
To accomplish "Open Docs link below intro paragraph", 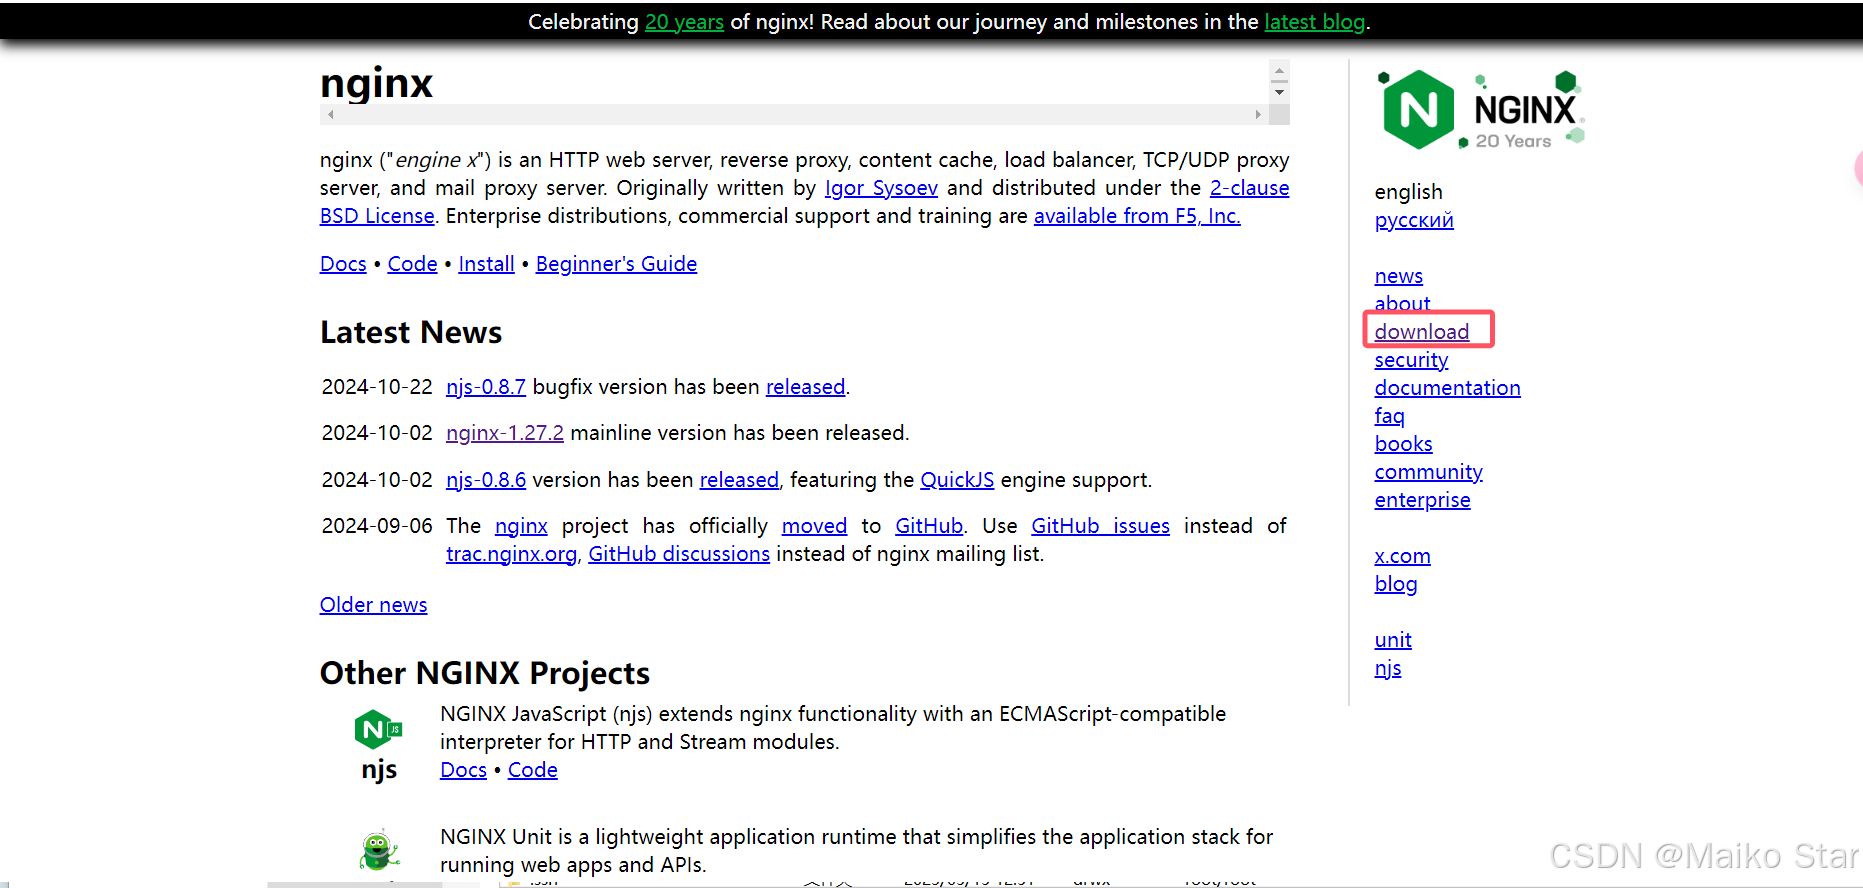I will point(343,264).
